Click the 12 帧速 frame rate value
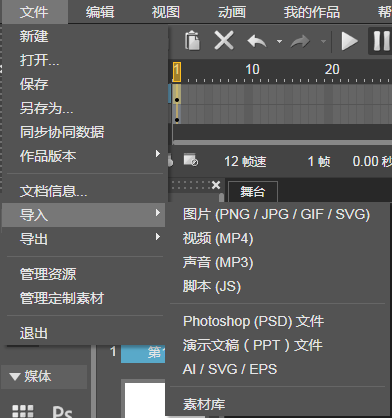This screenshot has width=392, height=418. point(245,161)
